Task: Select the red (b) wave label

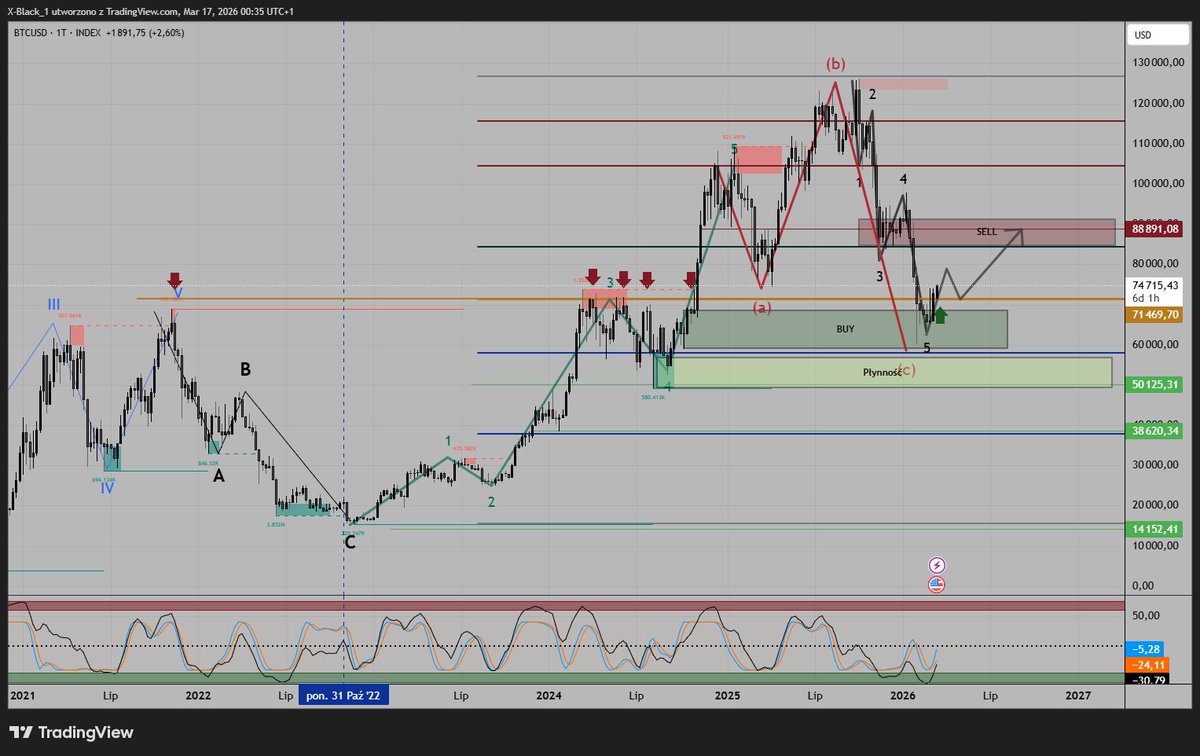Action: click(835, 64)
